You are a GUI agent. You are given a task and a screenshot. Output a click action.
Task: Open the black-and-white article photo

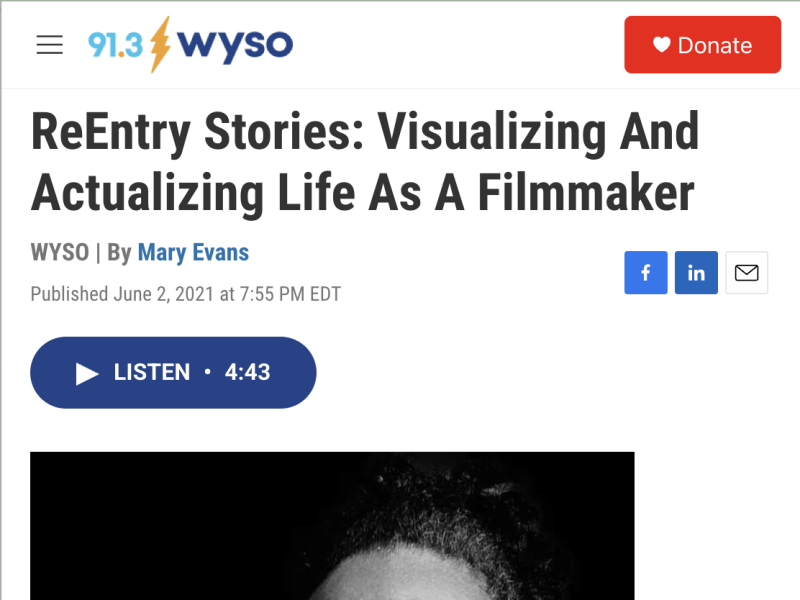(332, 526)
